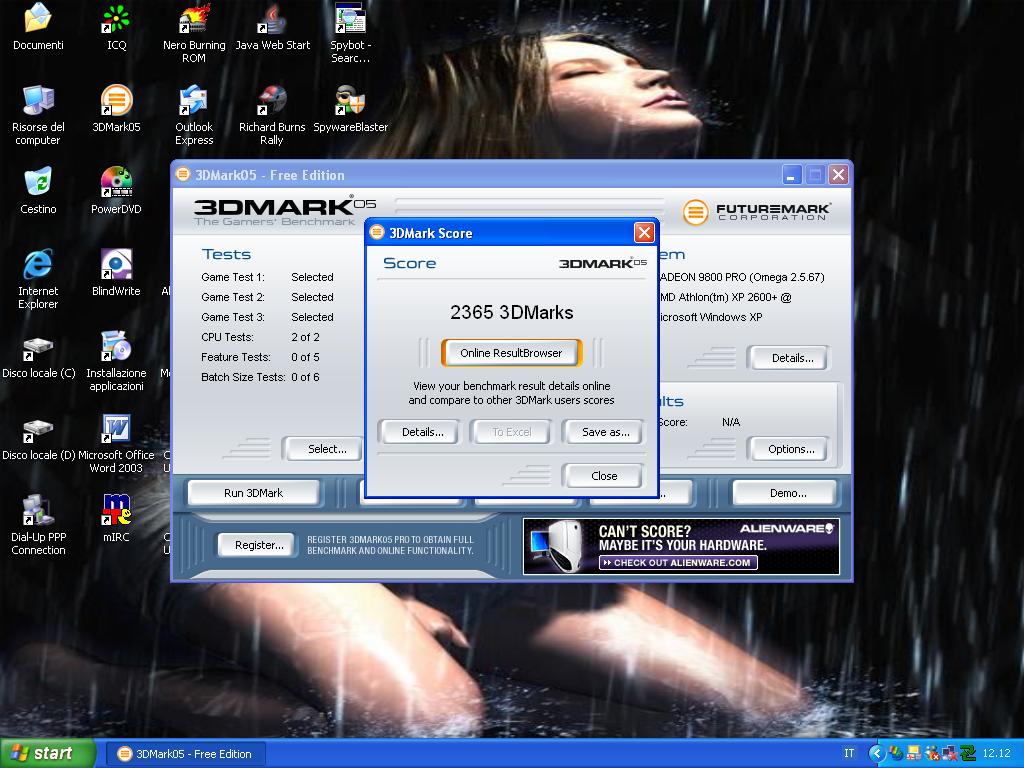Launch ICQ from the desktop
The image size is (1024, 768).
point(116,27)
